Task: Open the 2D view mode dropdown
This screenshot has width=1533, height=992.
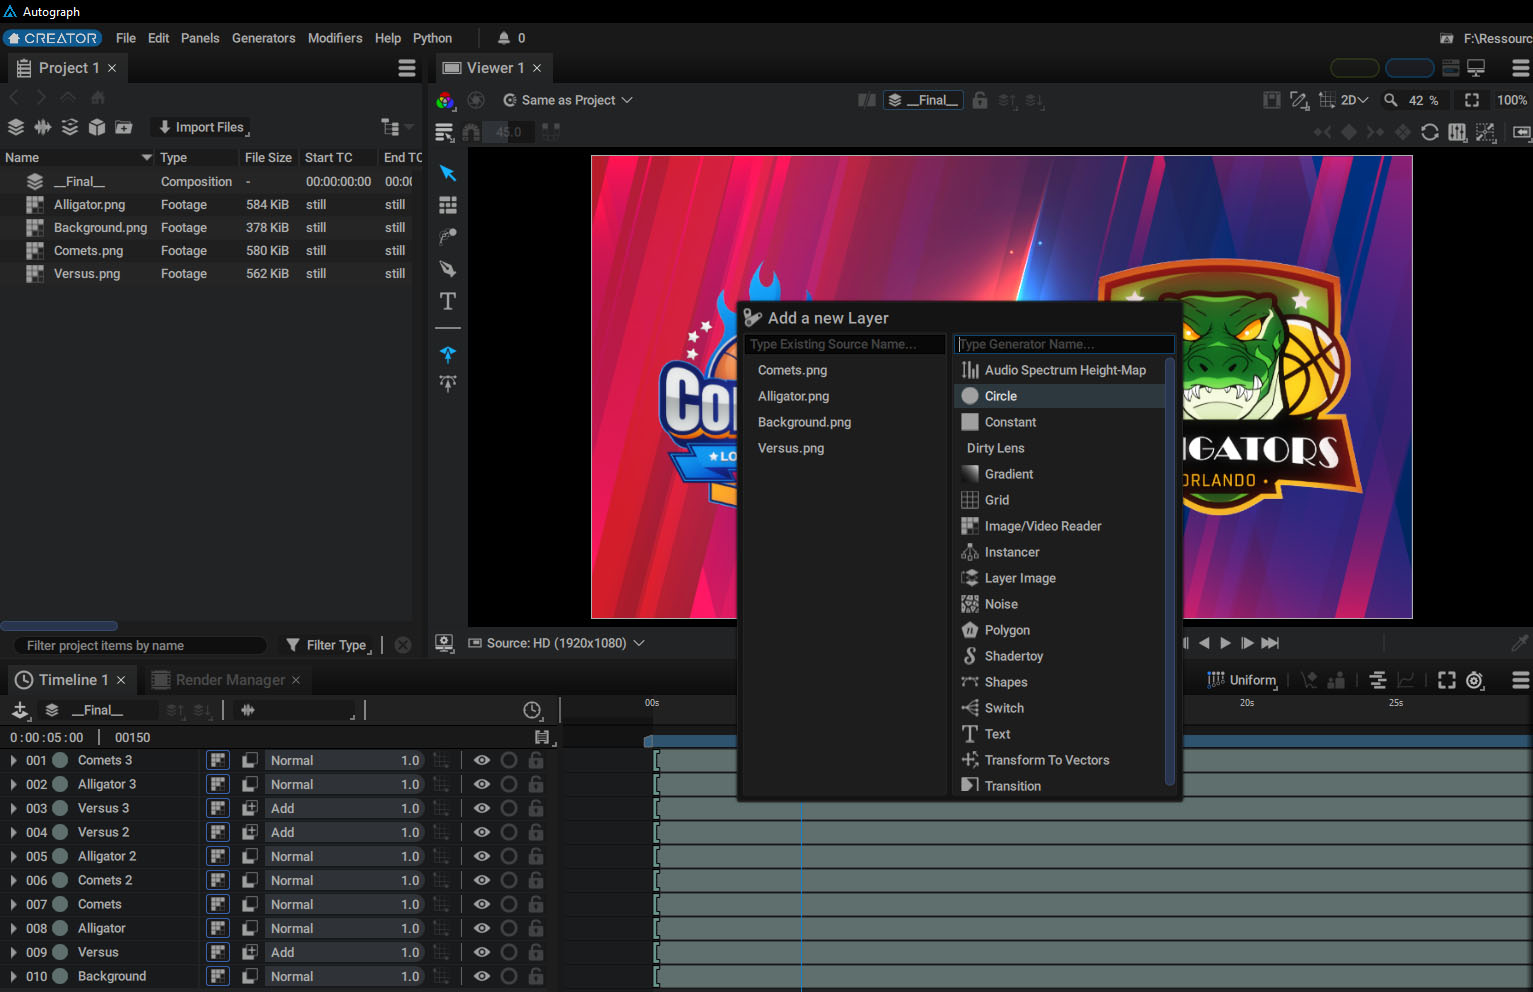Action: click(1354, 100)
